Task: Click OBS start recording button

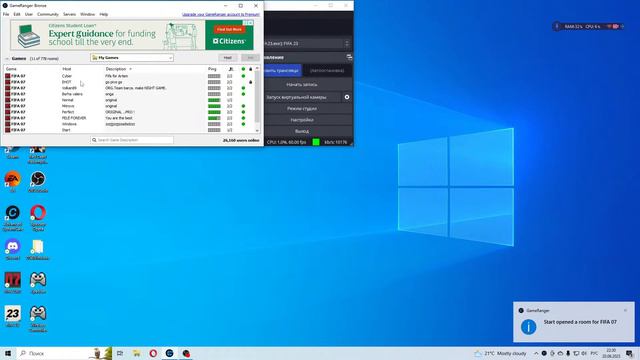Action: click(x=308, y=84)
